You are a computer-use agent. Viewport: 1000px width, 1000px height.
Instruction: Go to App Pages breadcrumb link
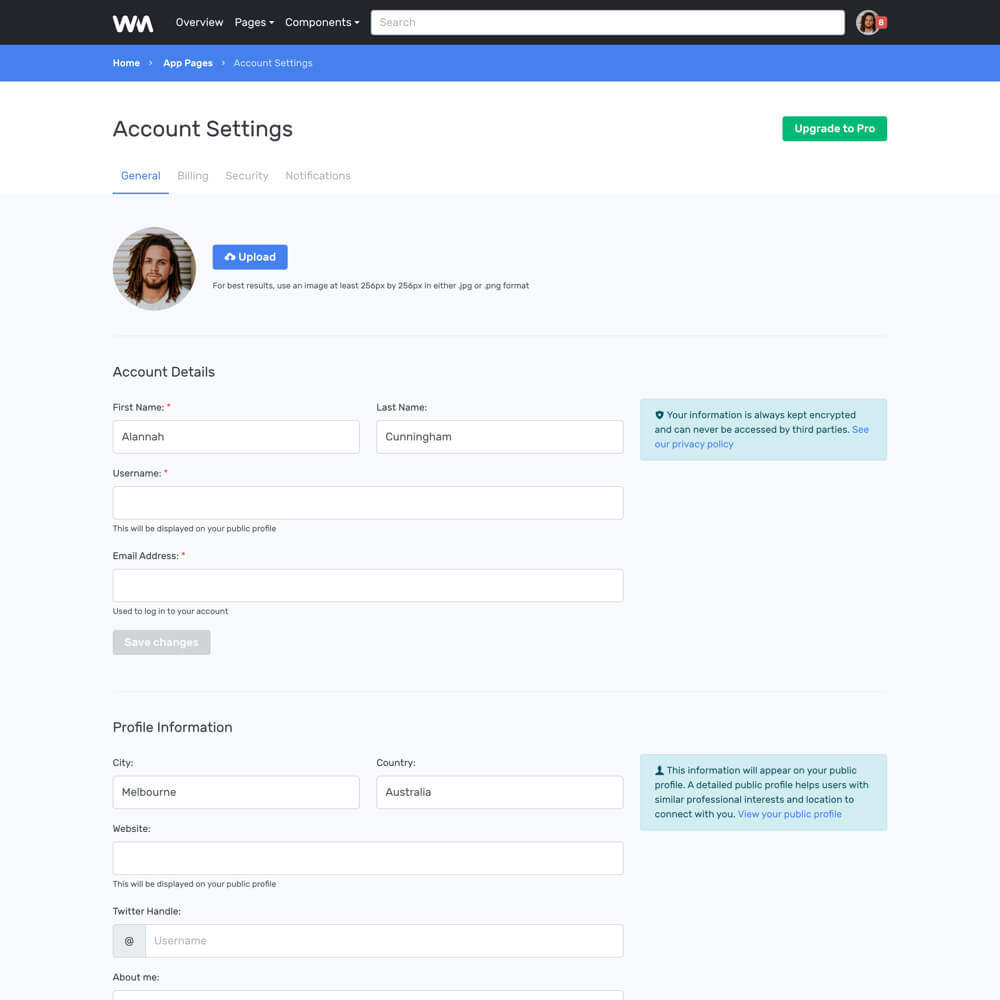pos(188,63)
